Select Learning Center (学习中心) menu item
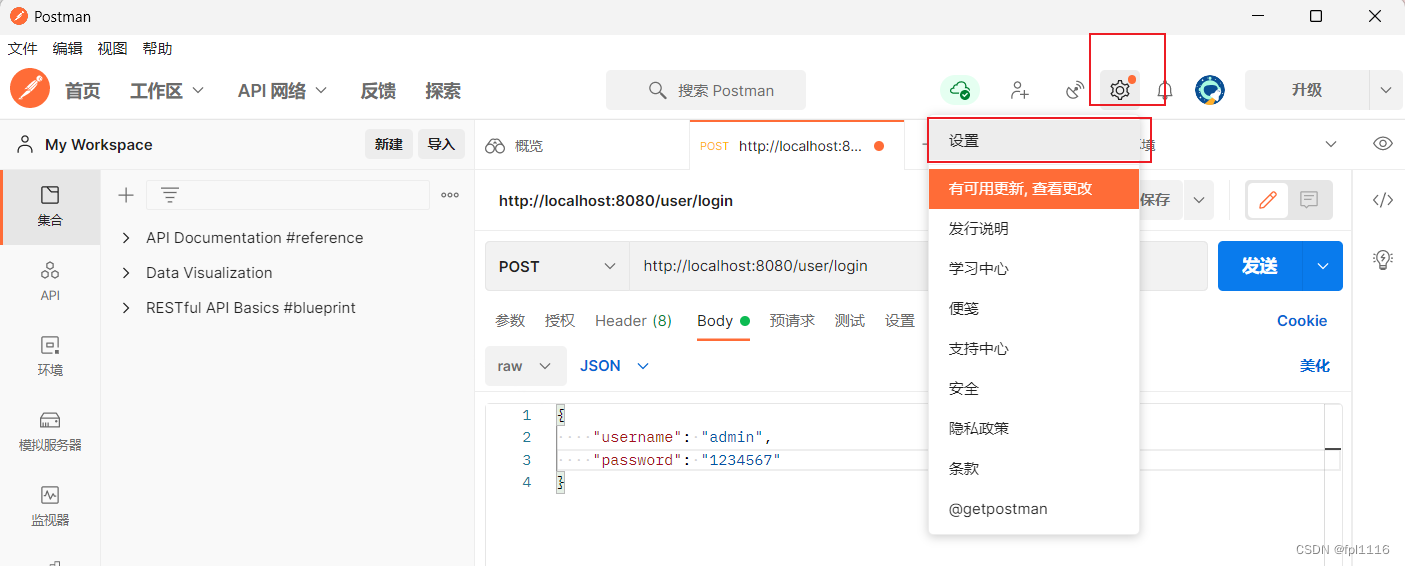The width and height of the screenshot is (1405, 566). 1034,269
